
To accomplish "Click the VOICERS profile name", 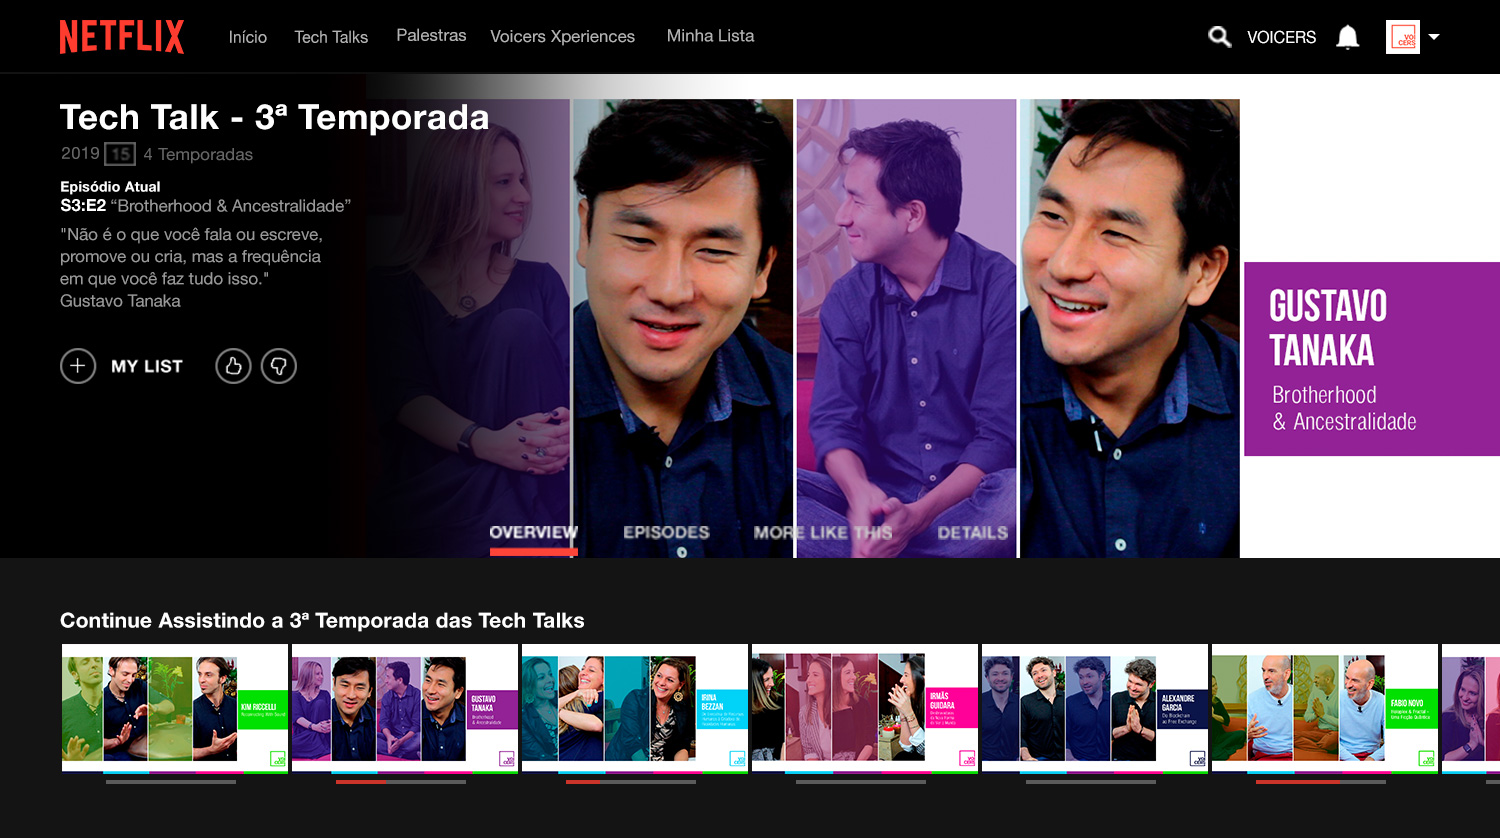I will (x=1281, y=37).
